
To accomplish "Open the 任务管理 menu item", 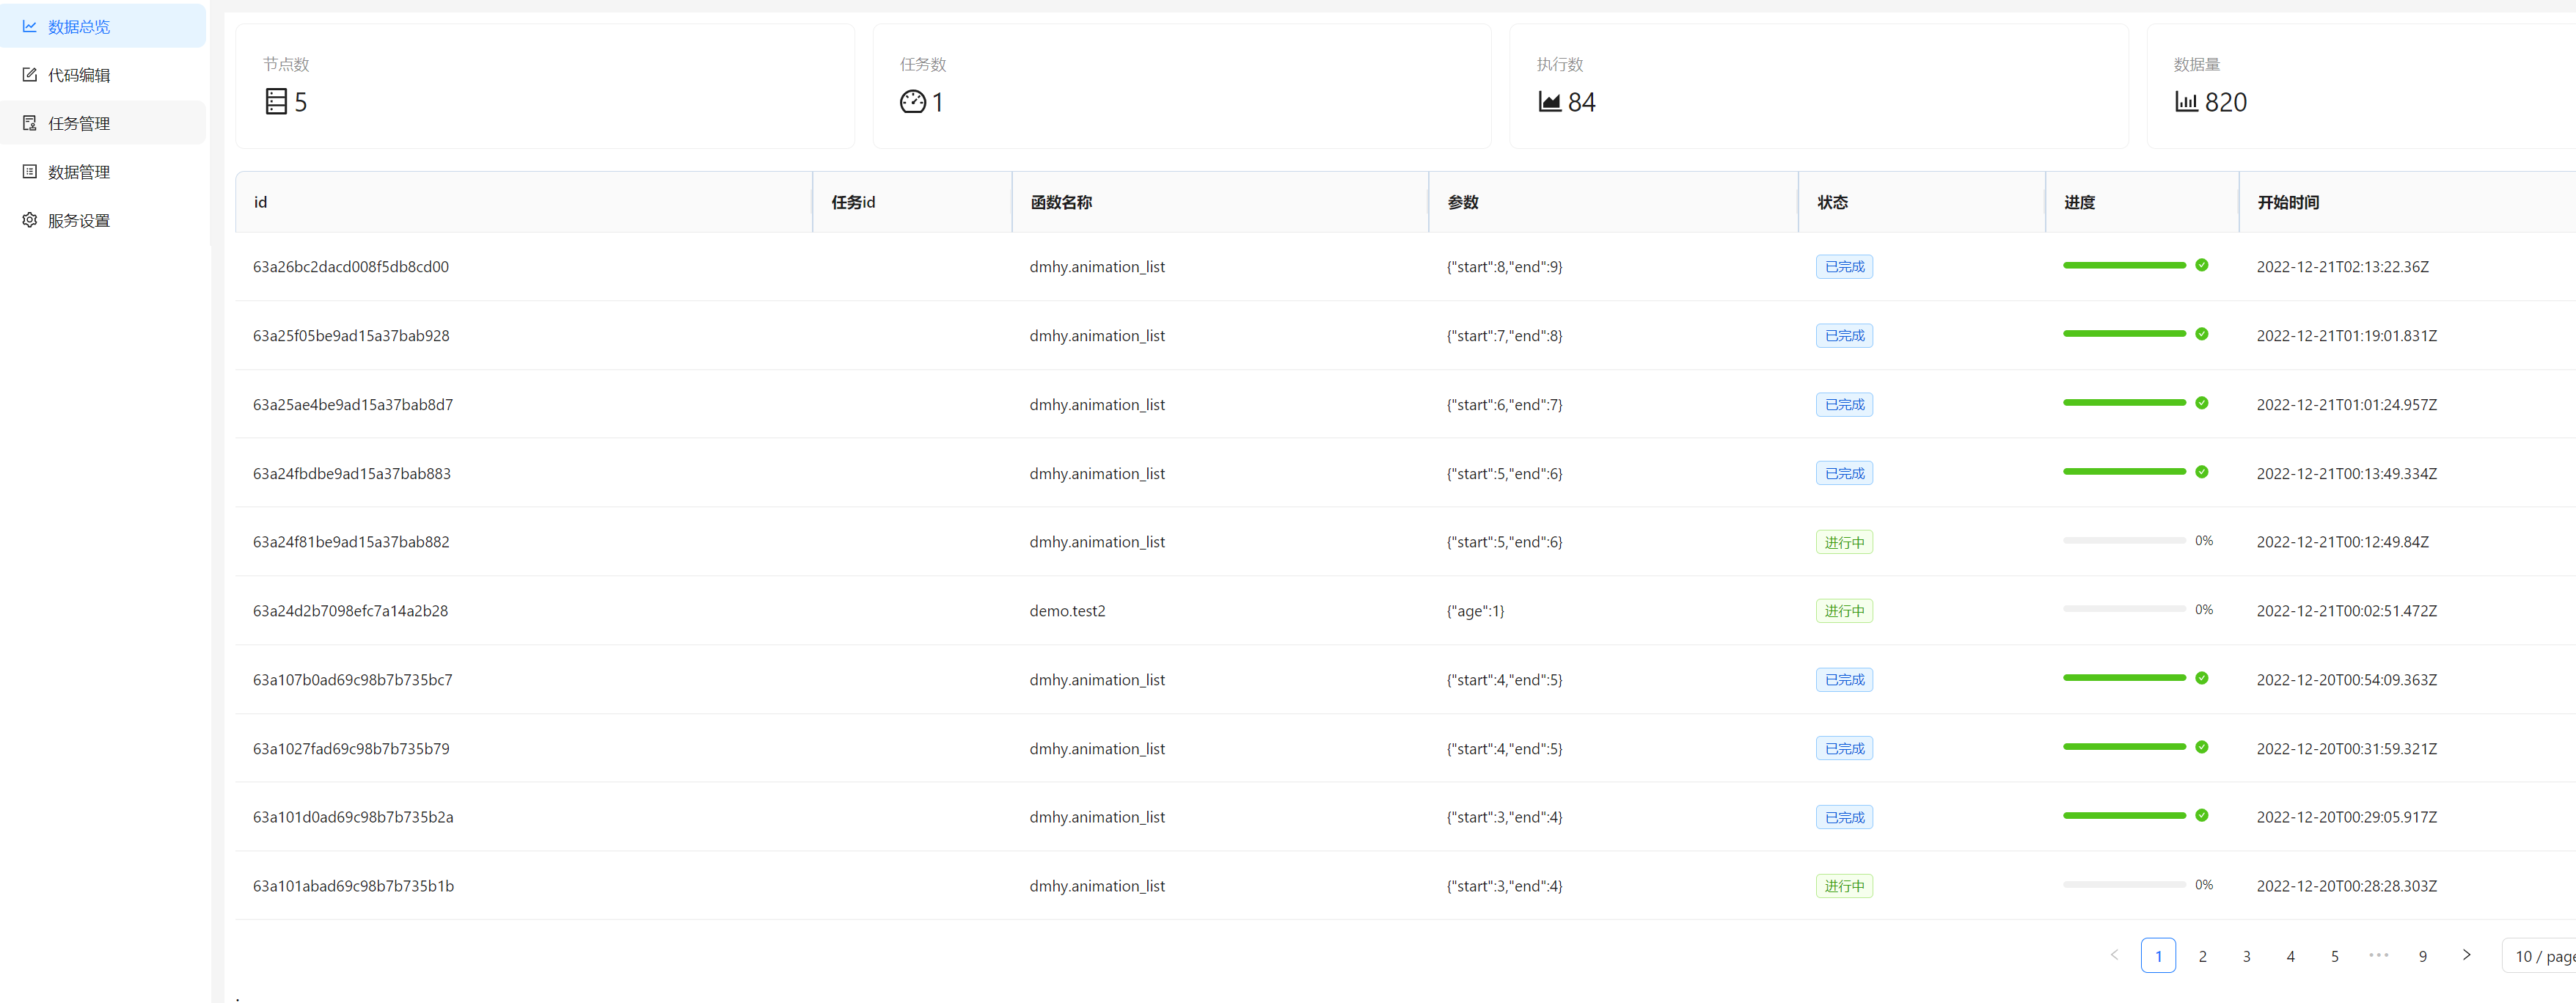I will click(x=79, y=124).
